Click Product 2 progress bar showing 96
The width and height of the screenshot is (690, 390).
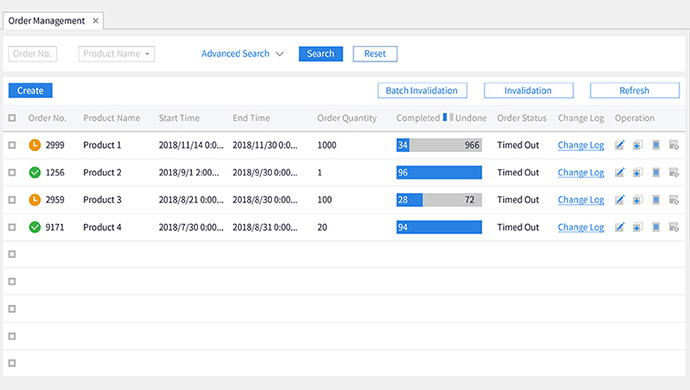(439, 173)
